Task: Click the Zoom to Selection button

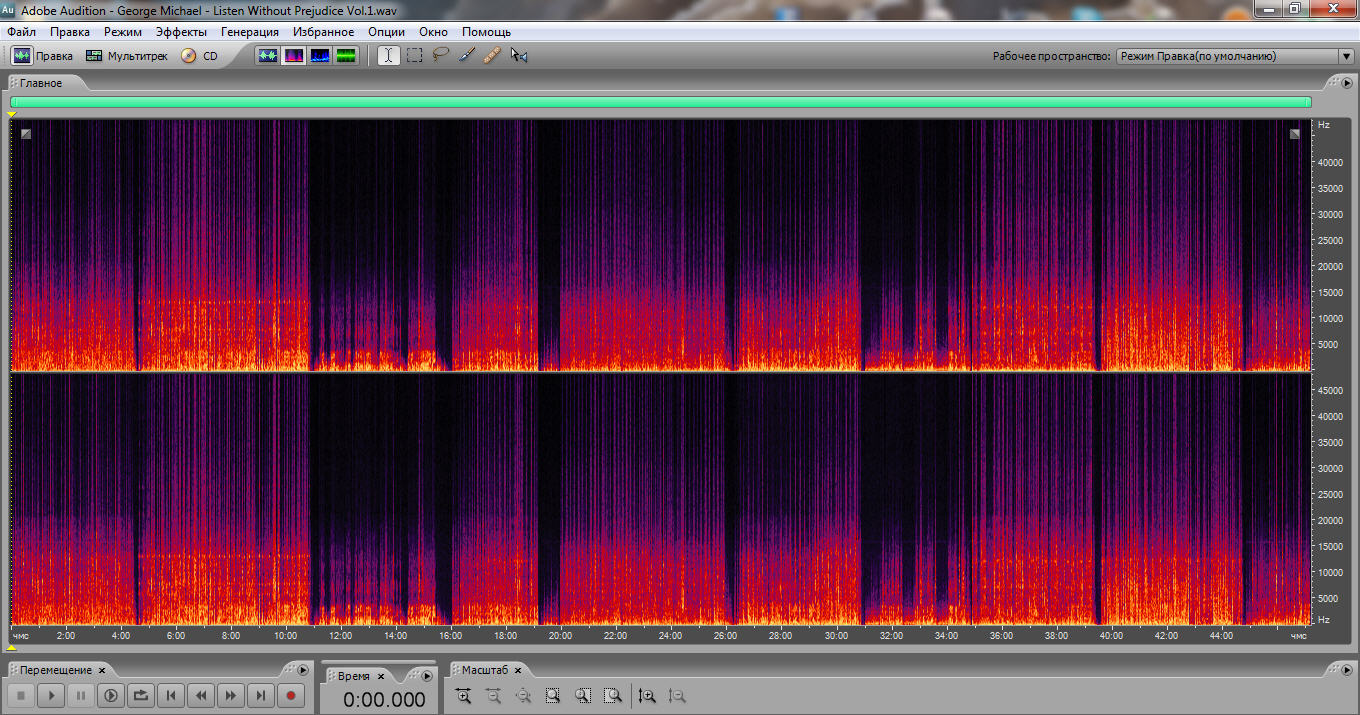Action: [x=553, y=696]
